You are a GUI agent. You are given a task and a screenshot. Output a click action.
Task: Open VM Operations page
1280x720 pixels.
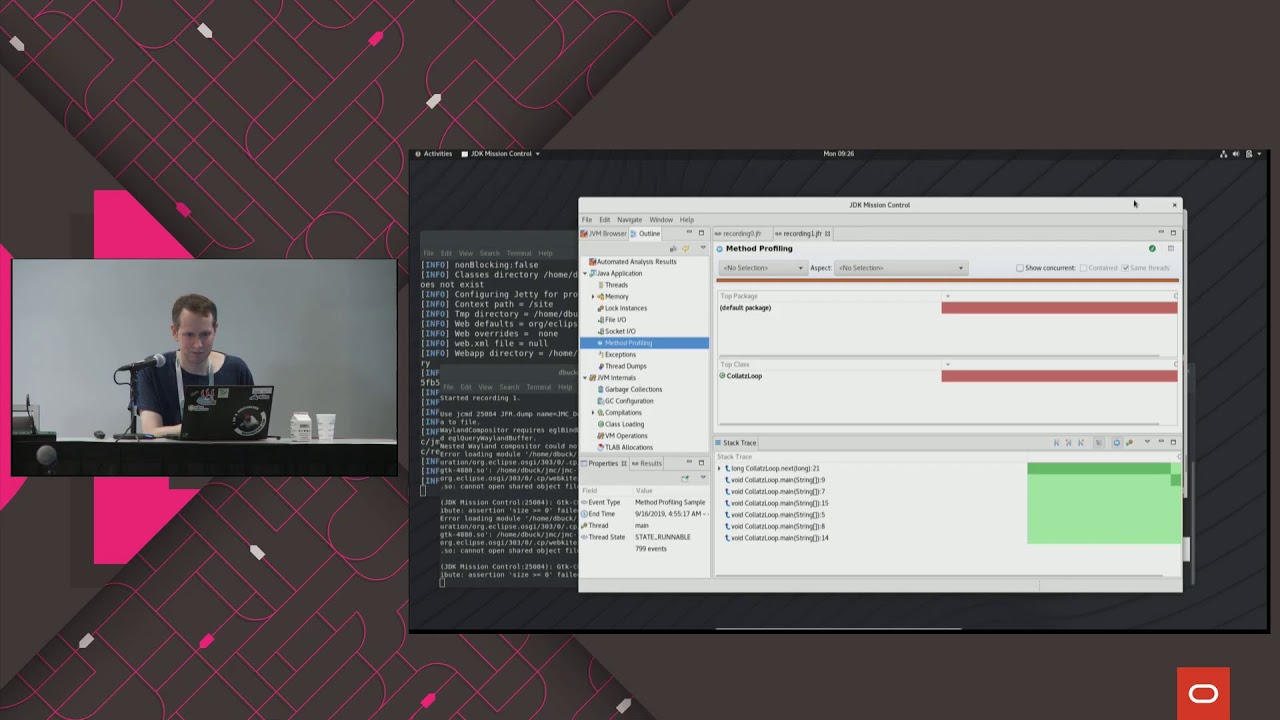point(622,436)
